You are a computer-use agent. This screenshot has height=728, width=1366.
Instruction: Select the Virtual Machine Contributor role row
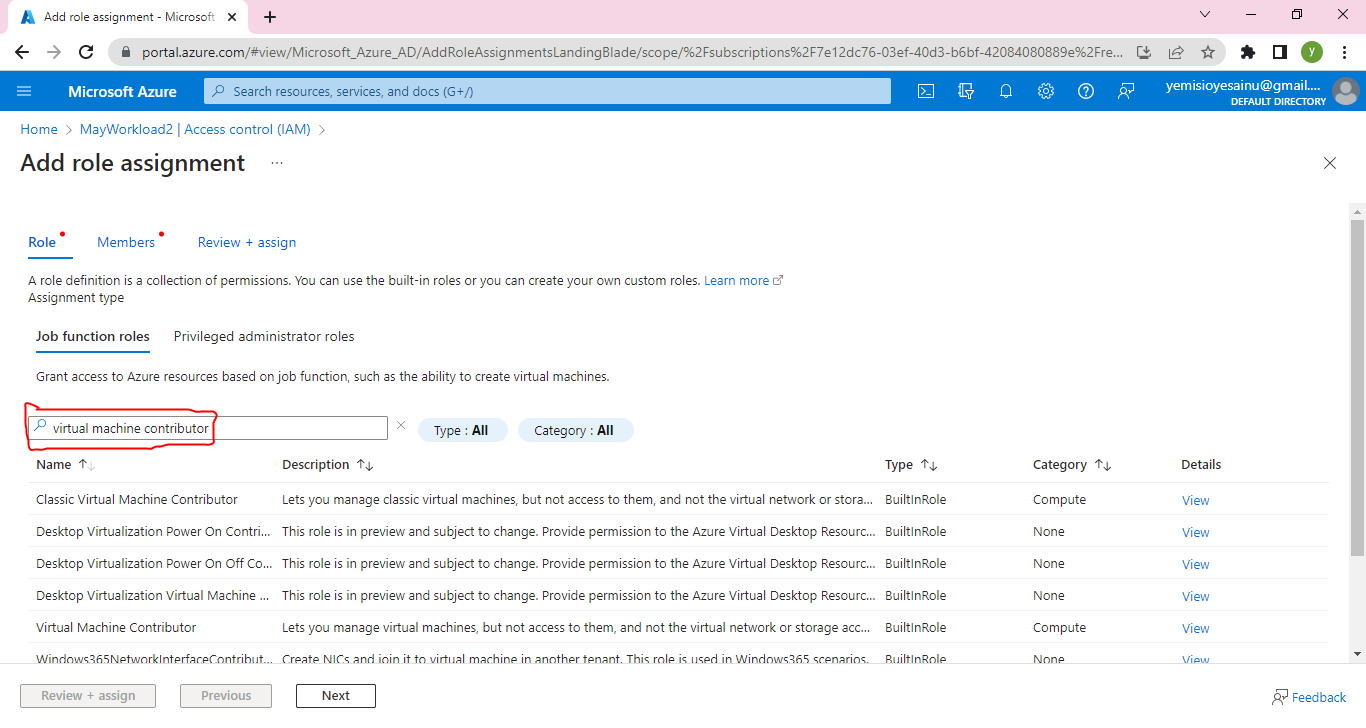tap(116, 628)
